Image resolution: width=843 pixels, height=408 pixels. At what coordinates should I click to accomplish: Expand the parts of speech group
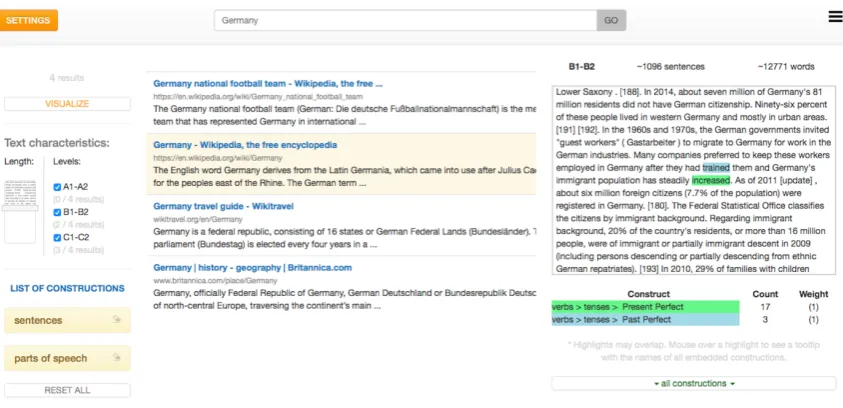[x=67, y=358]
